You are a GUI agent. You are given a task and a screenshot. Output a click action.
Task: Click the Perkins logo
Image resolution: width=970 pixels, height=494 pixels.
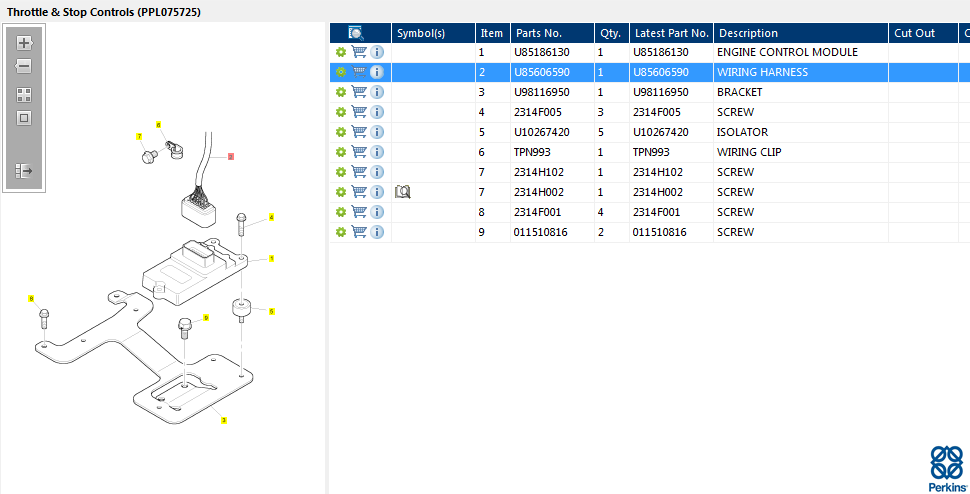[x=946, y=469]
